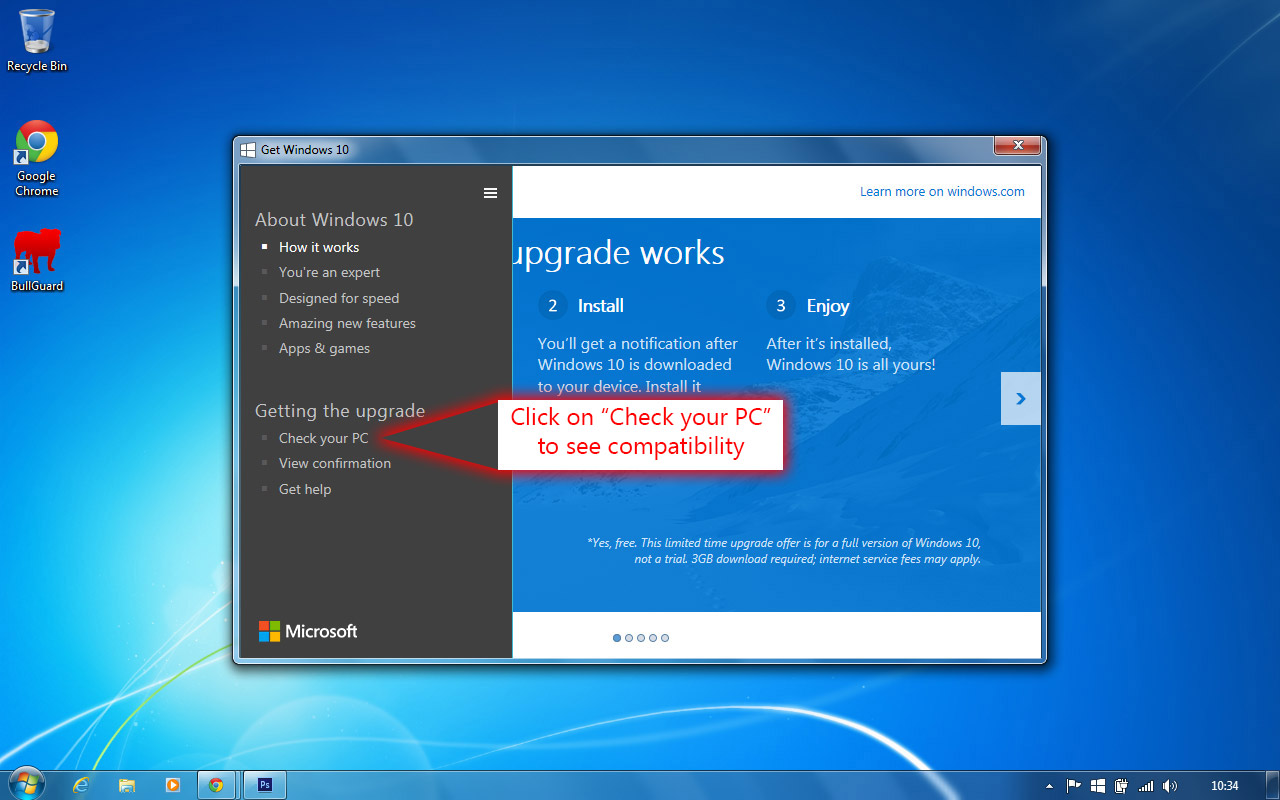Open the hamburger menu in Get Windows 10
Image resolution: width=1280 pixels, height=800 pixels.
(490, 193)
